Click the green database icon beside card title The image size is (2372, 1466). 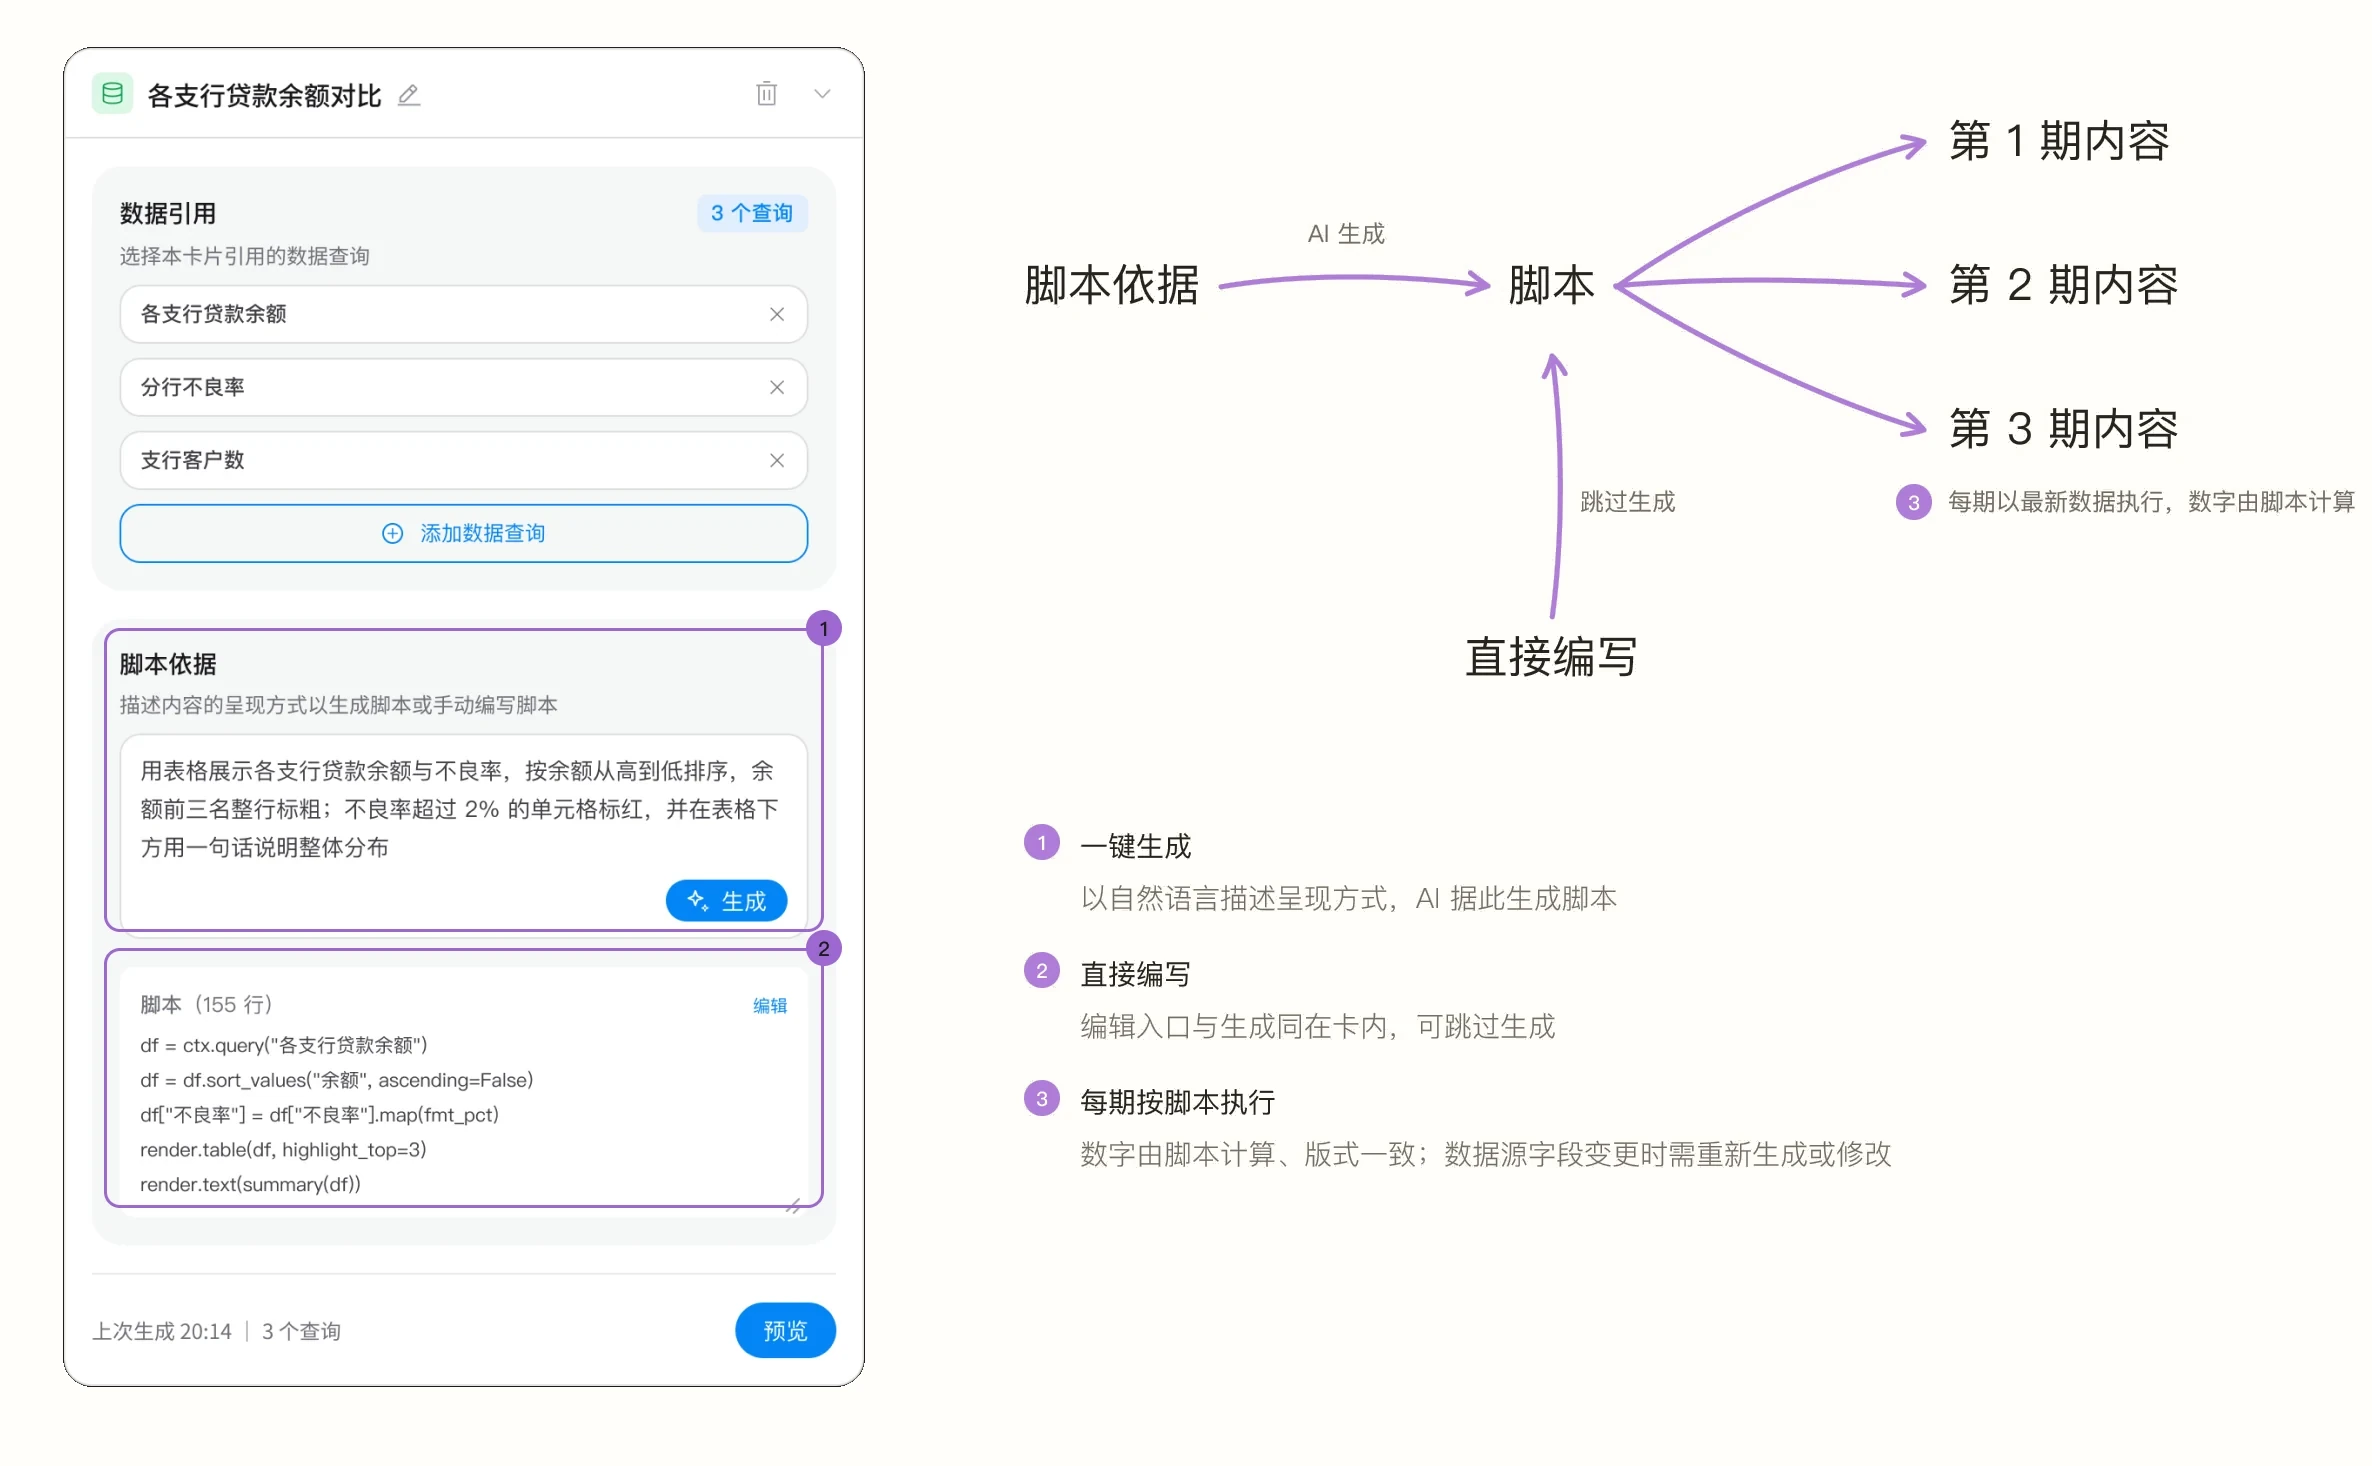(x=113, y=94)
